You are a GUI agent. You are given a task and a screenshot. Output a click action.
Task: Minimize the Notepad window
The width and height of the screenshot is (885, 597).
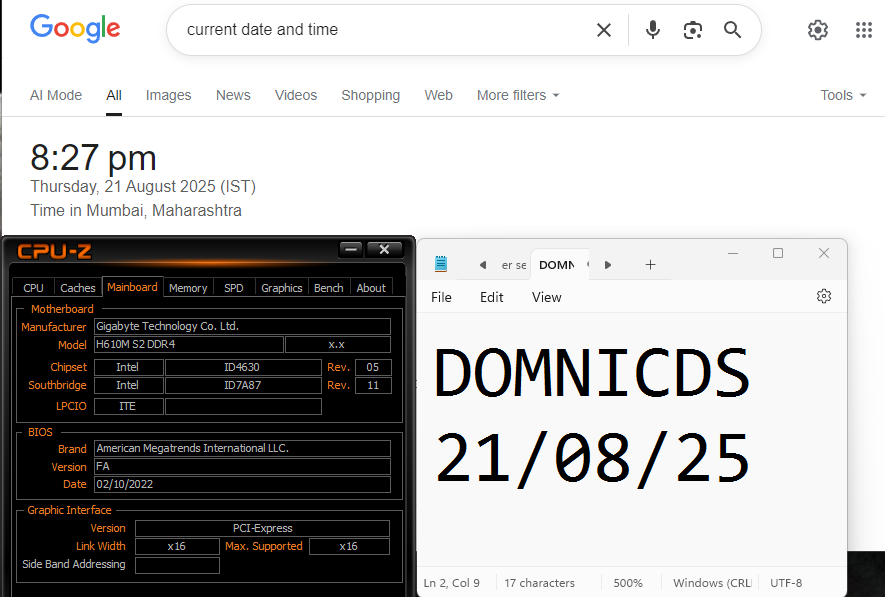click(733, 253)
